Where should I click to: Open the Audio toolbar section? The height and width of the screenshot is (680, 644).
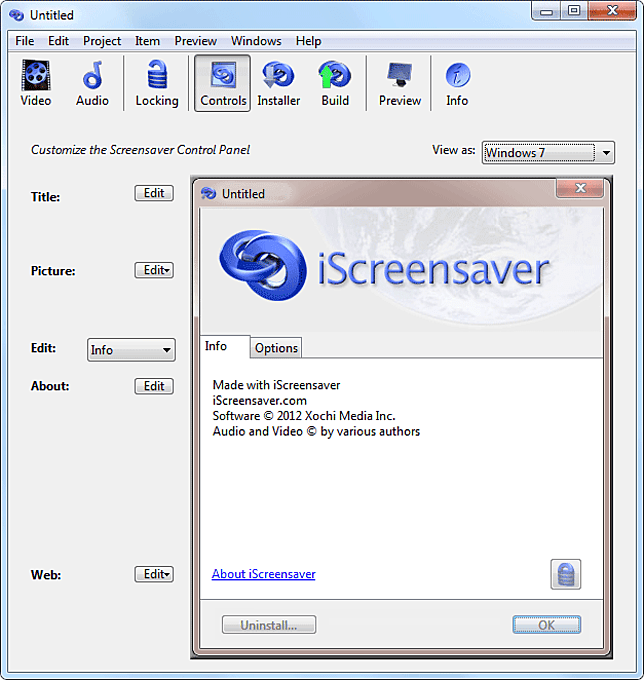pyautogui.click(x=92, y=83)
